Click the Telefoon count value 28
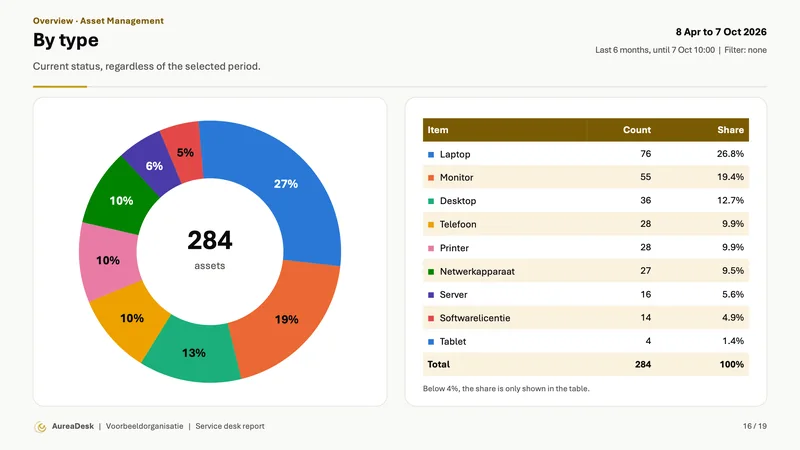800x450 pixels. (x=645, y=224)
